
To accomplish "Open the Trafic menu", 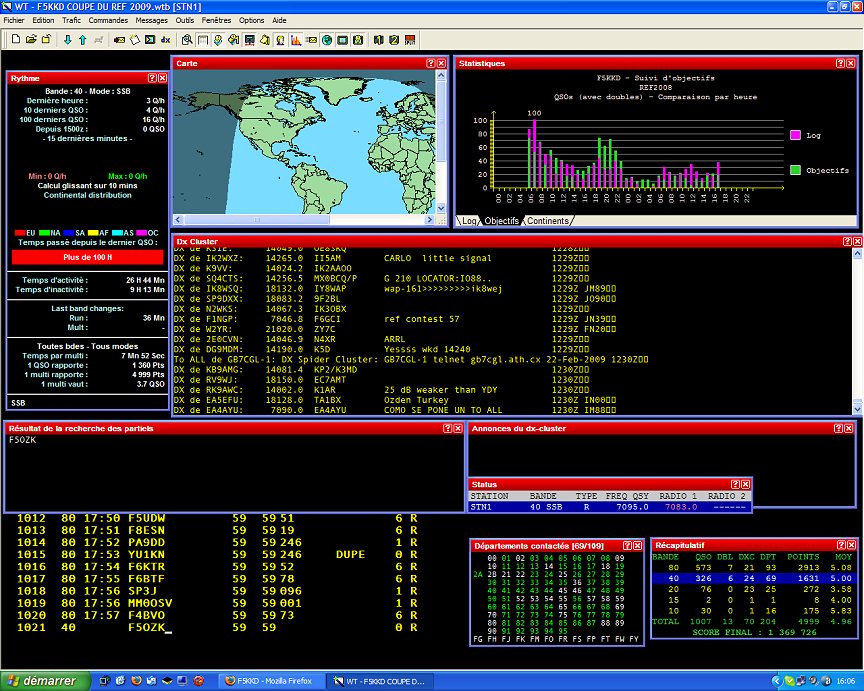I will 71,20.
